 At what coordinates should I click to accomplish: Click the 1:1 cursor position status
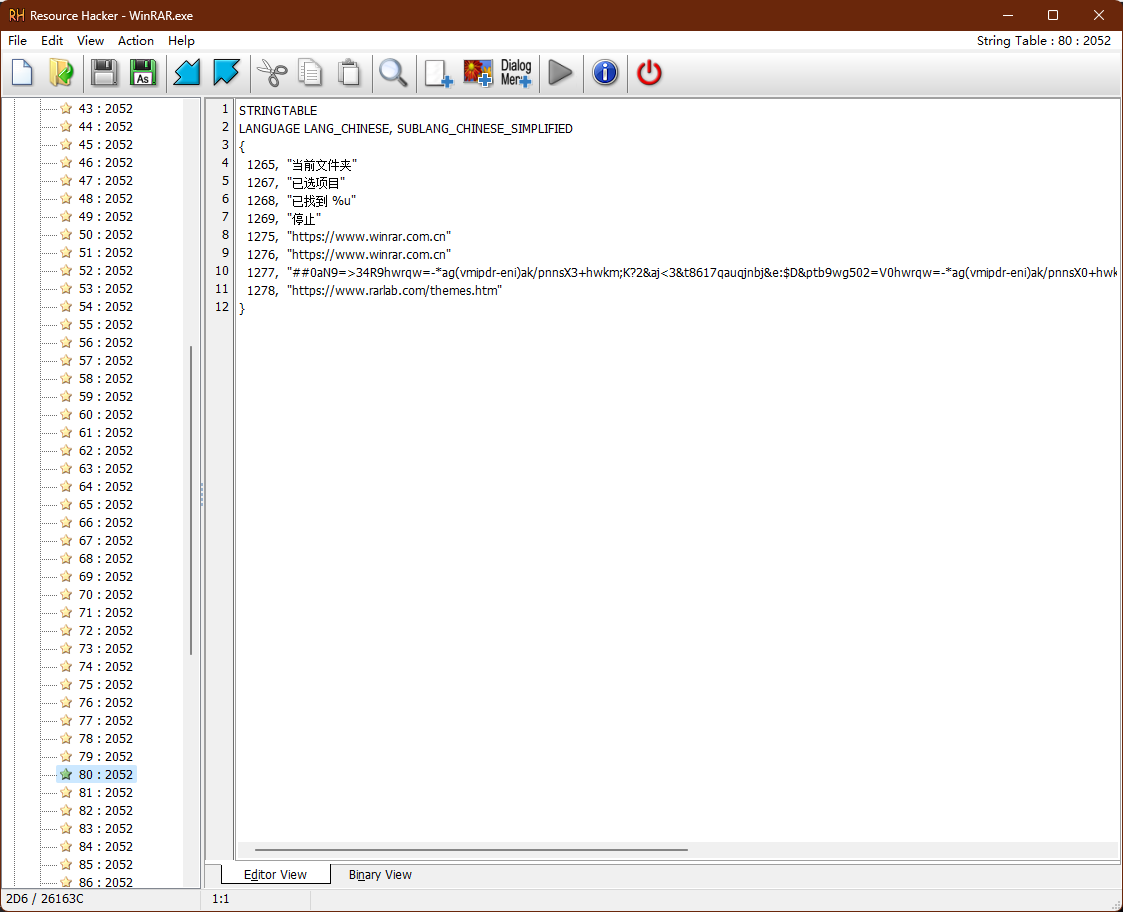pos(221,898)
